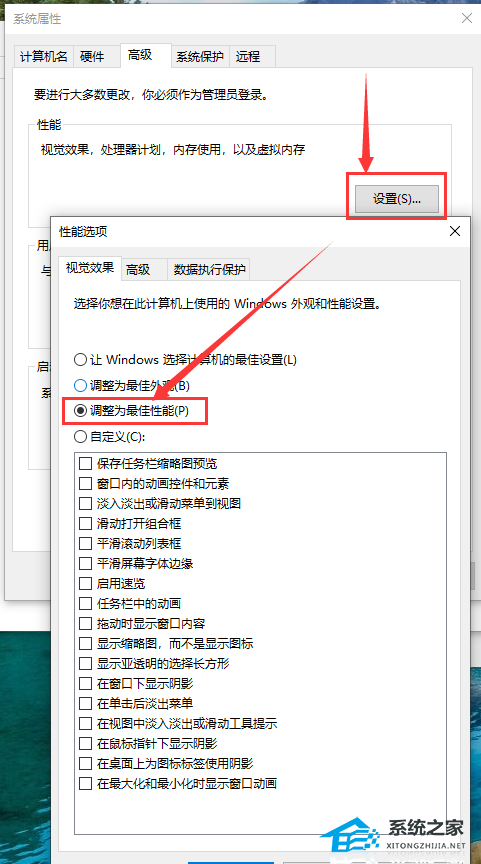Choose 调整为最佳外观 radio option

(x=132, y=386)
